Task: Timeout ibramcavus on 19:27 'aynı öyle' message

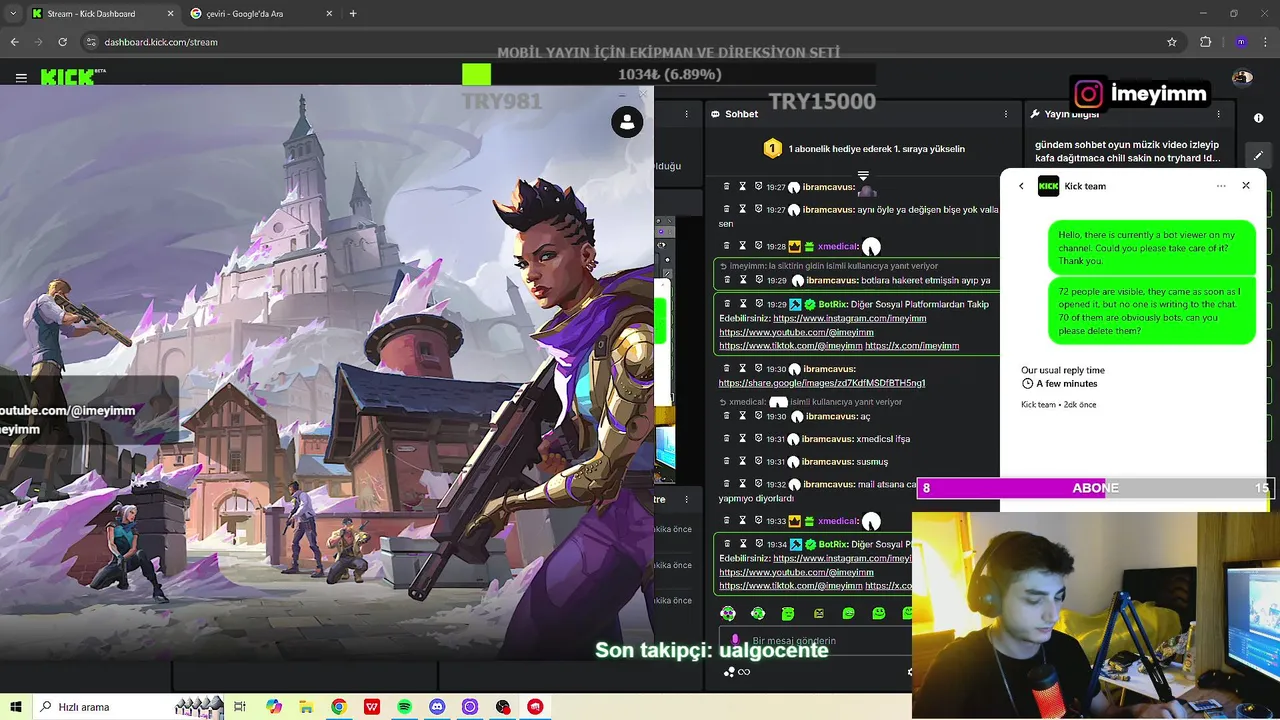Action: [742, 209]
